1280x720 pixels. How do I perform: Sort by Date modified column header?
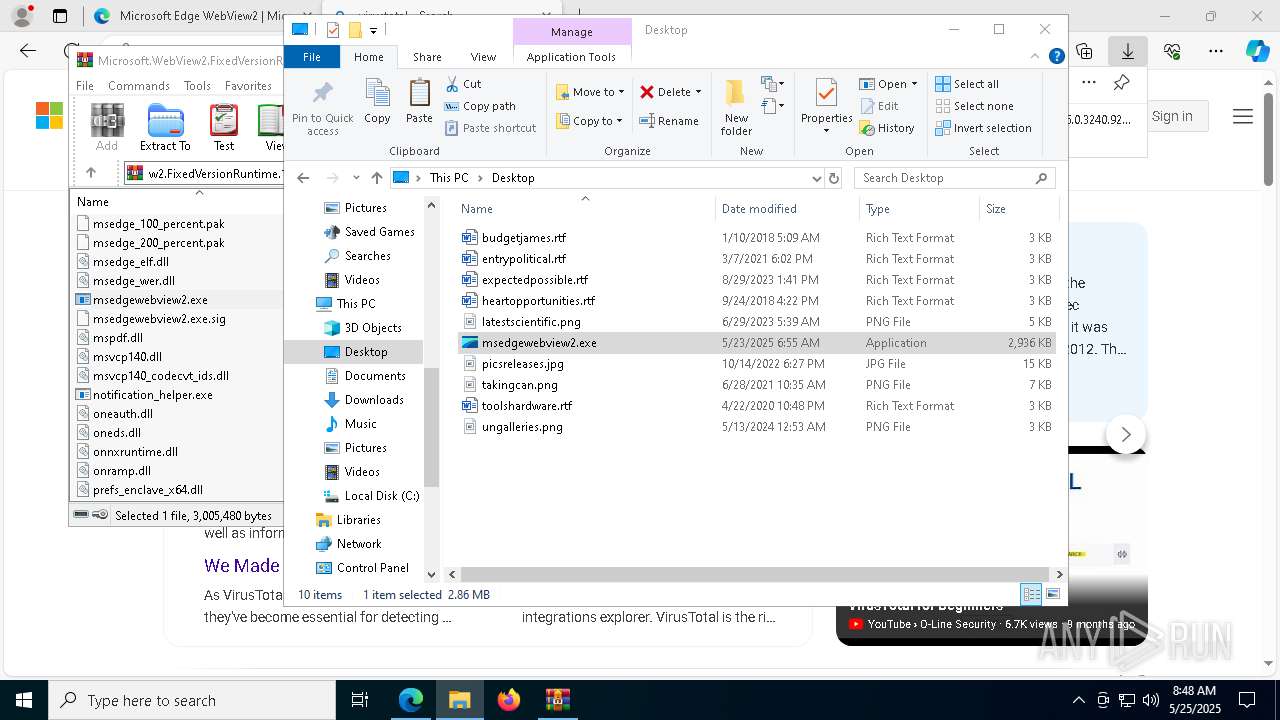786,209
